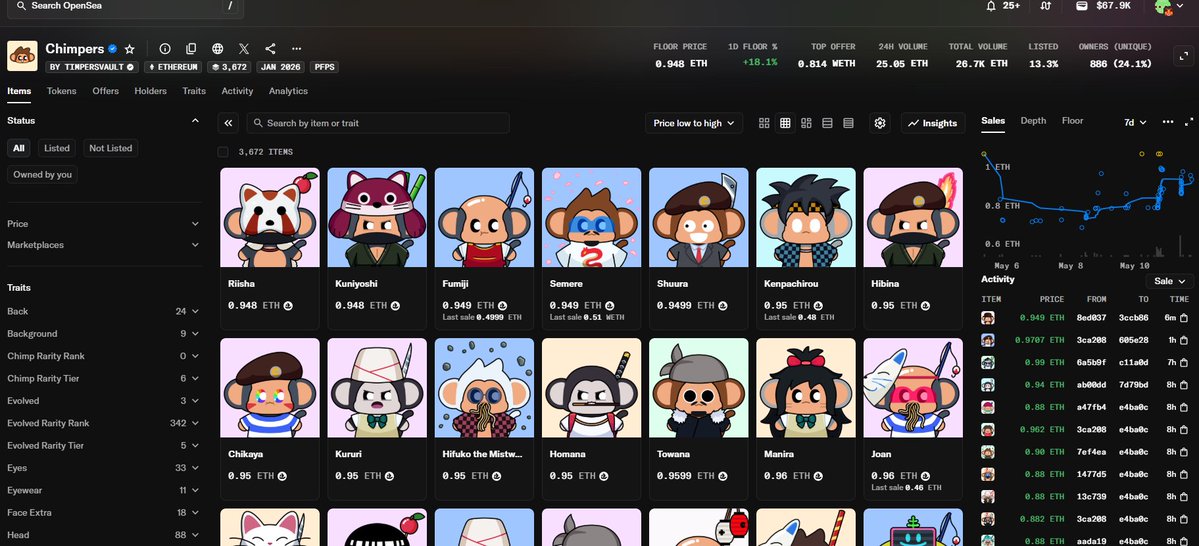
Task: Open collection website globe icon
Action: point(218,49)
